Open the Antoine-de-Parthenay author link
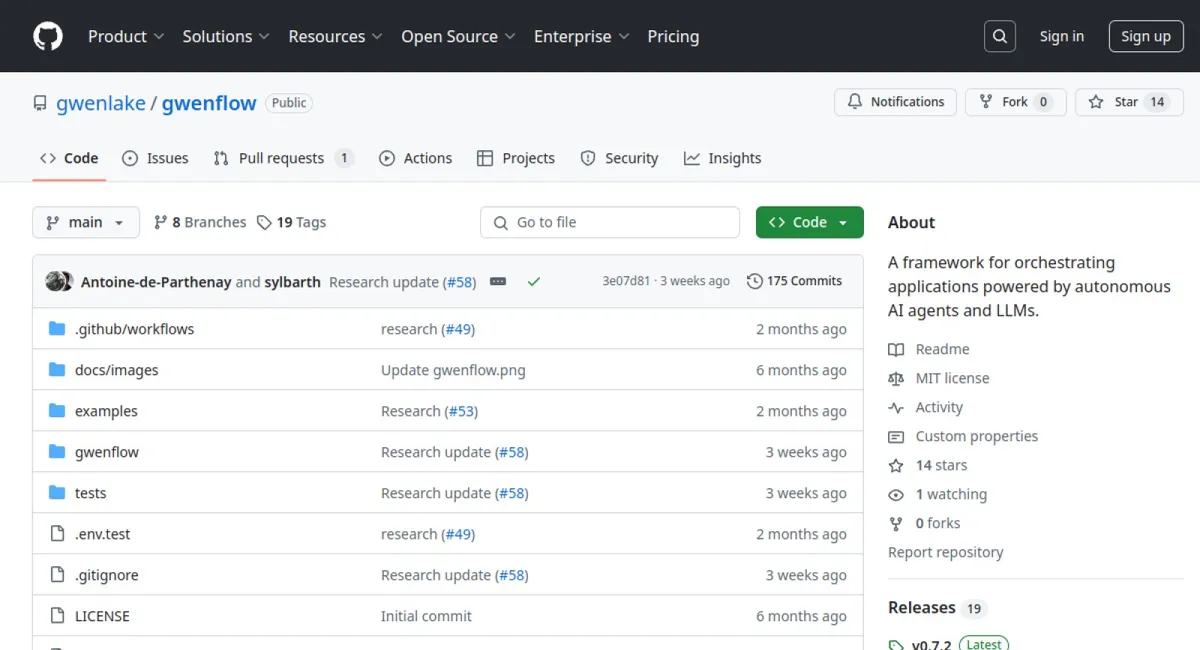 (155, 282)
